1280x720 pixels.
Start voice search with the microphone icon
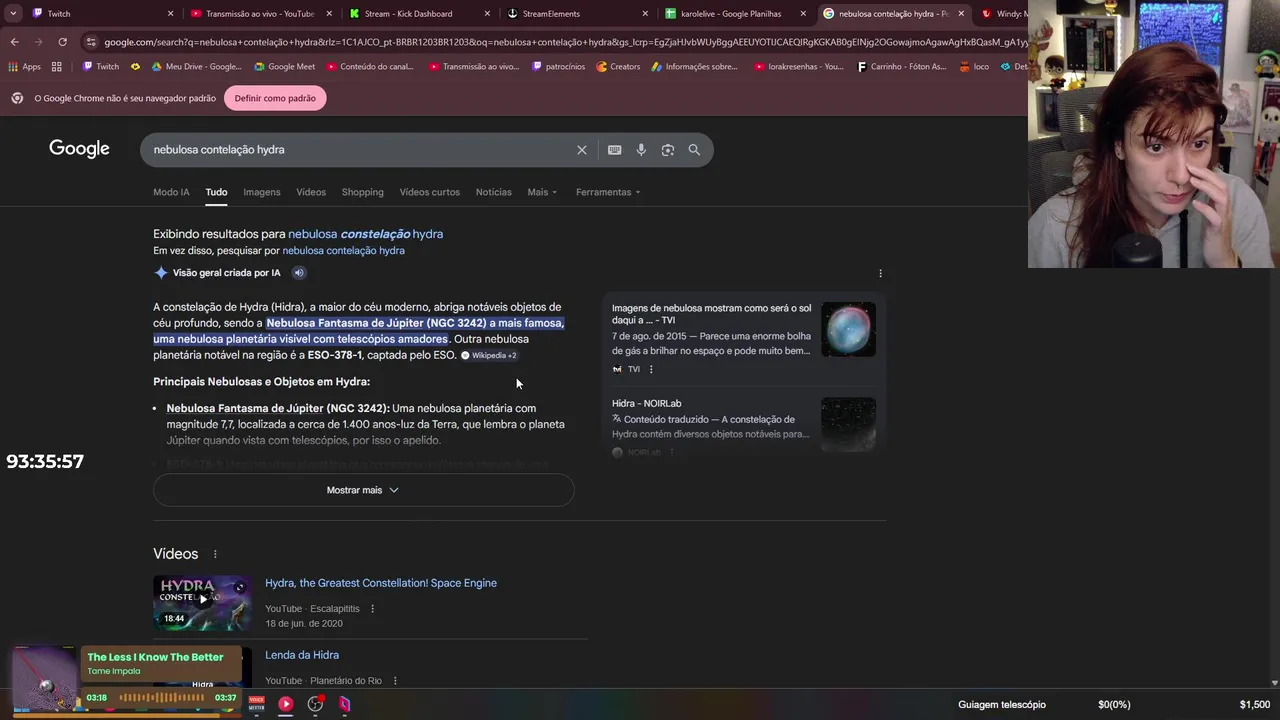click(641, 150)
